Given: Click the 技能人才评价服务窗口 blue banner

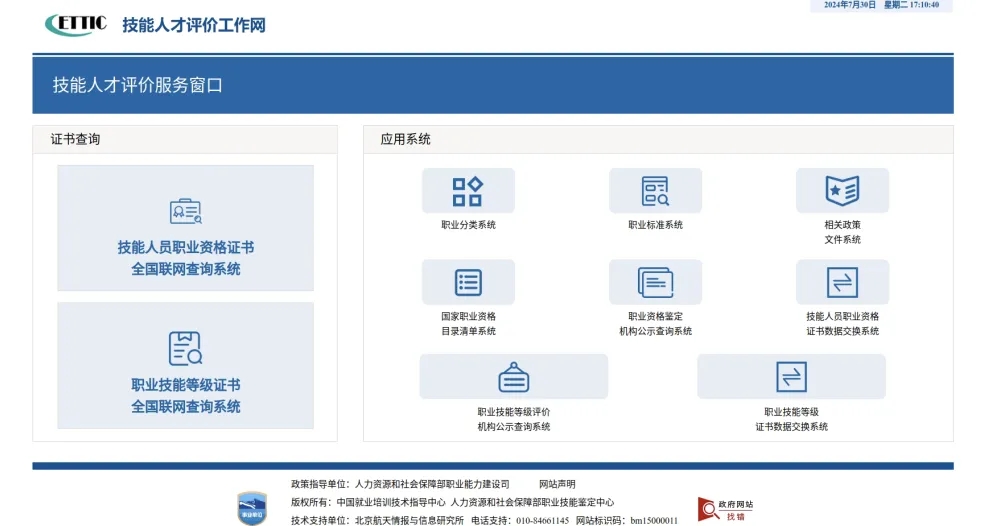Looking at the screenshot, I should tap(492, 85).
